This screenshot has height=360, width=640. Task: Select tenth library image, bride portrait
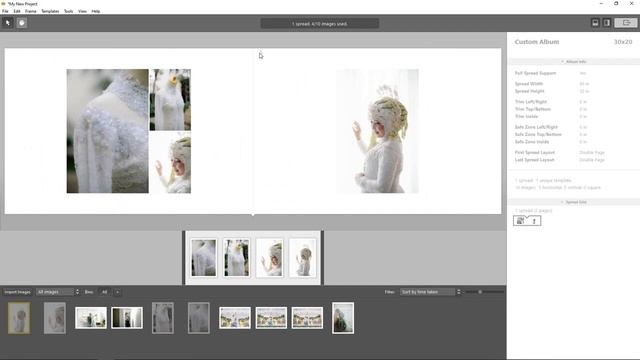tap(343, 318)
